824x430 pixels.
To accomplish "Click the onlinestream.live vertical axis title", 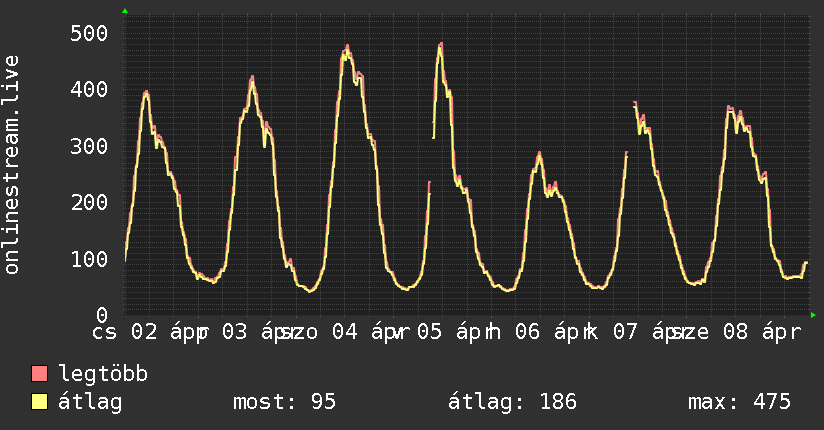I will (12, 165).
